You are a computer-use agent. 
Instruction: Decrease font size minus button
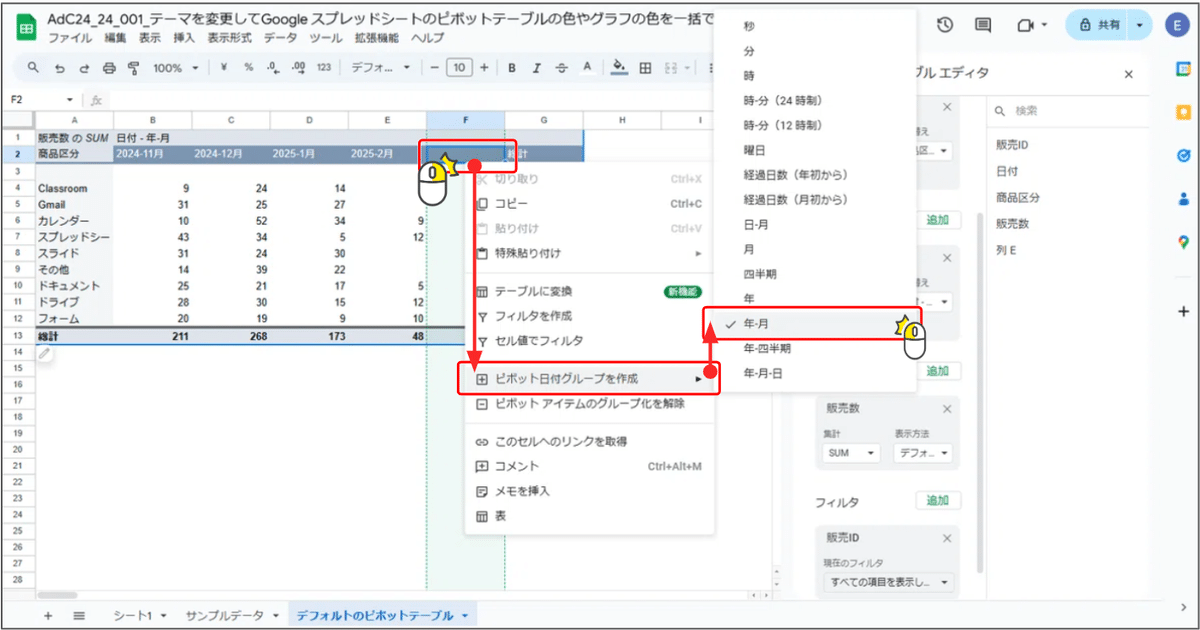(434, 68)
